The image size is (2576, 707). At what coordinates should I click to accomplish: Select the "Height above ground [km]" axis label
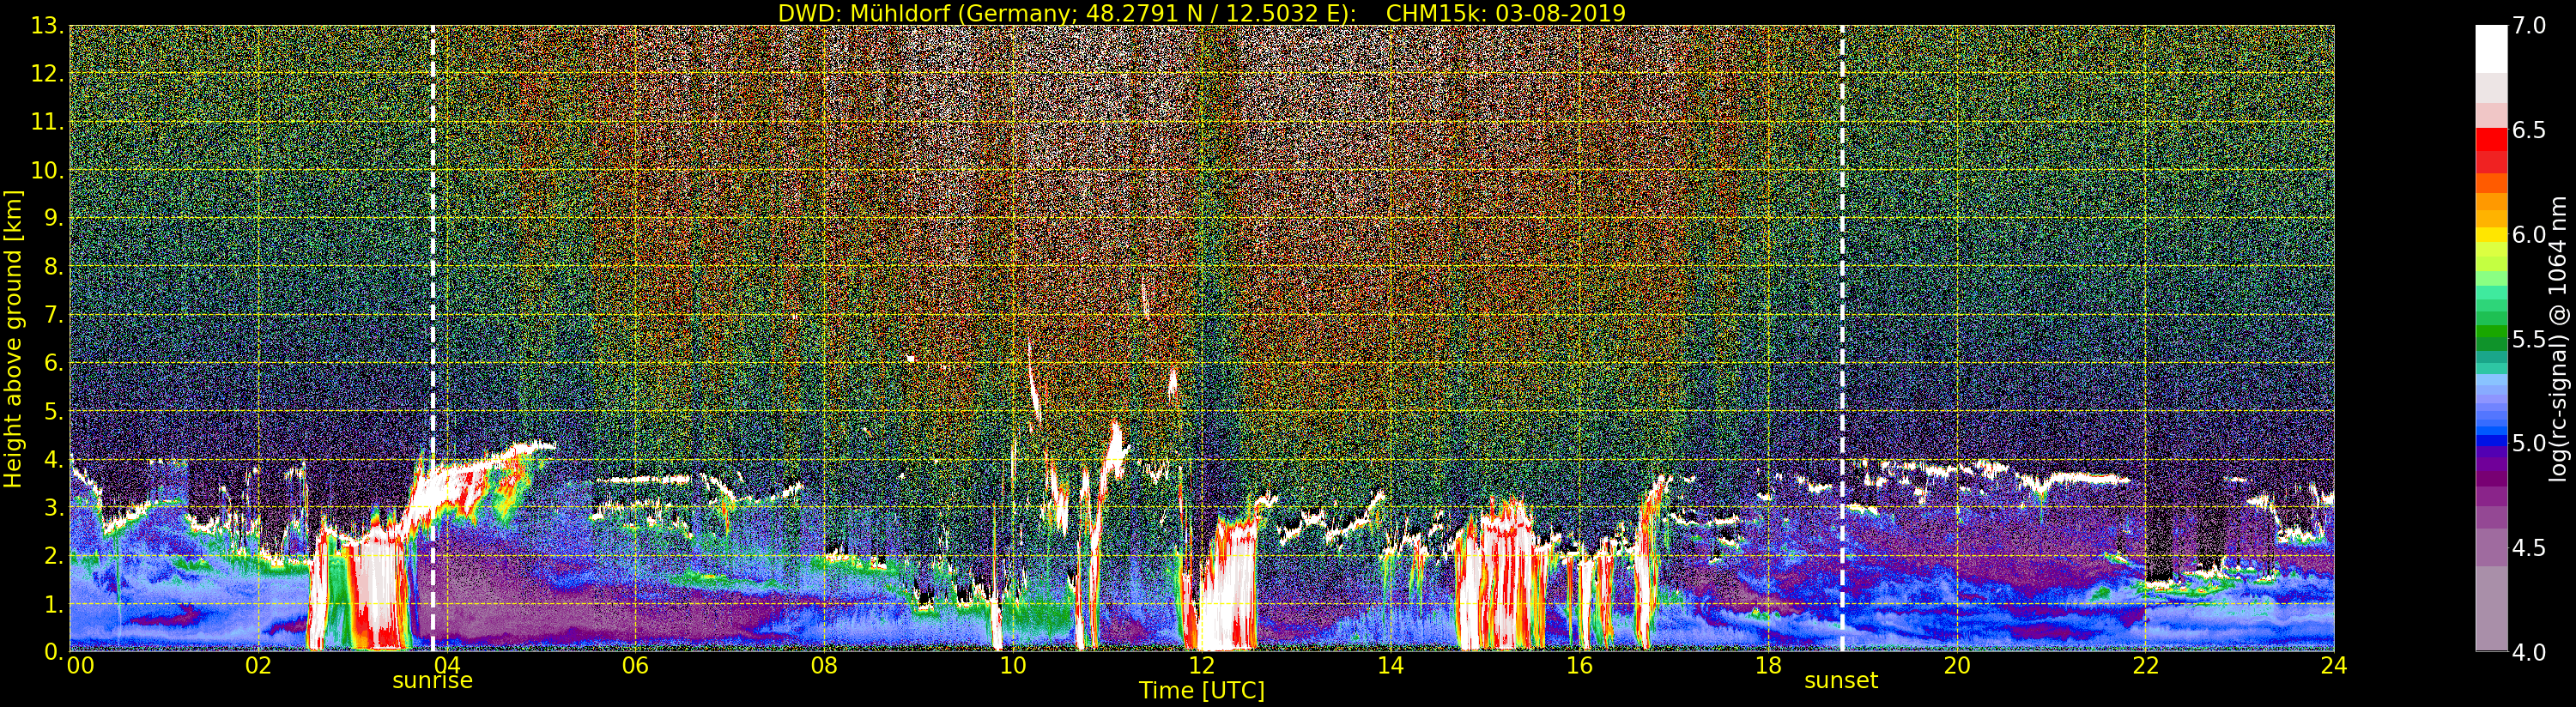tap(13, 339)
